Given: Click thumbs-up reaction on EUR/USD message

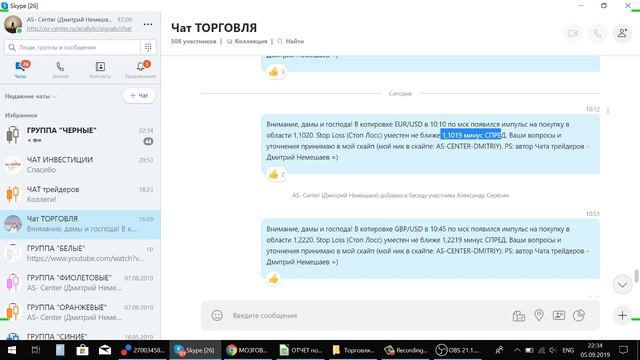Looking at the screenshot, I should click(x=276, y=174).
